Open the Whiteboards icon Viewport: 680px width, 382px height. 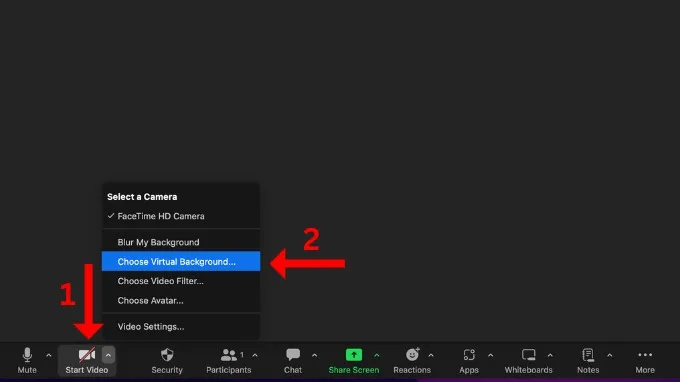click(x=528, y=355)
